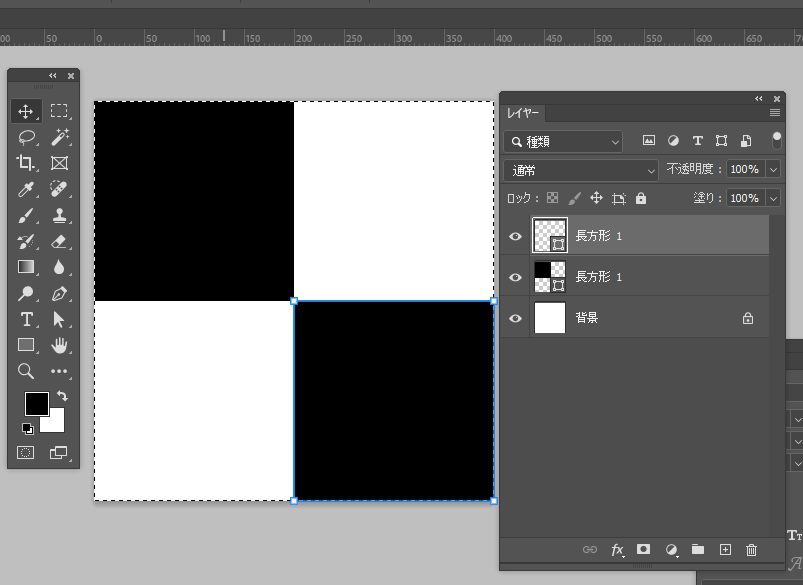Click the black foreground color swatch

pos(36,403)
